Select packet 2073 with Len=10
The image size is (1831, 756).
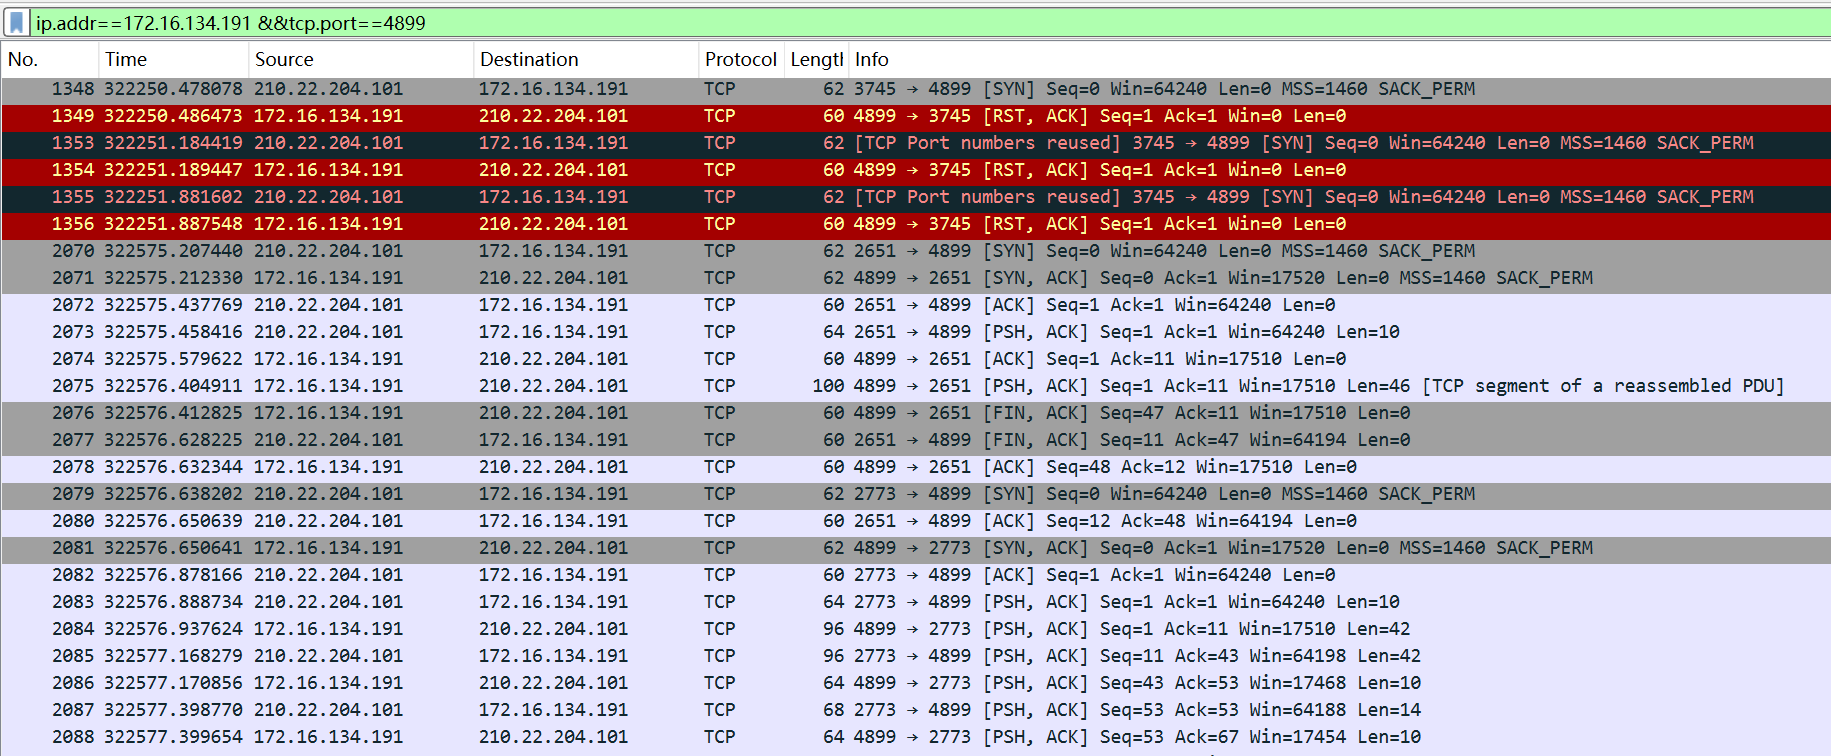[915, 332]
